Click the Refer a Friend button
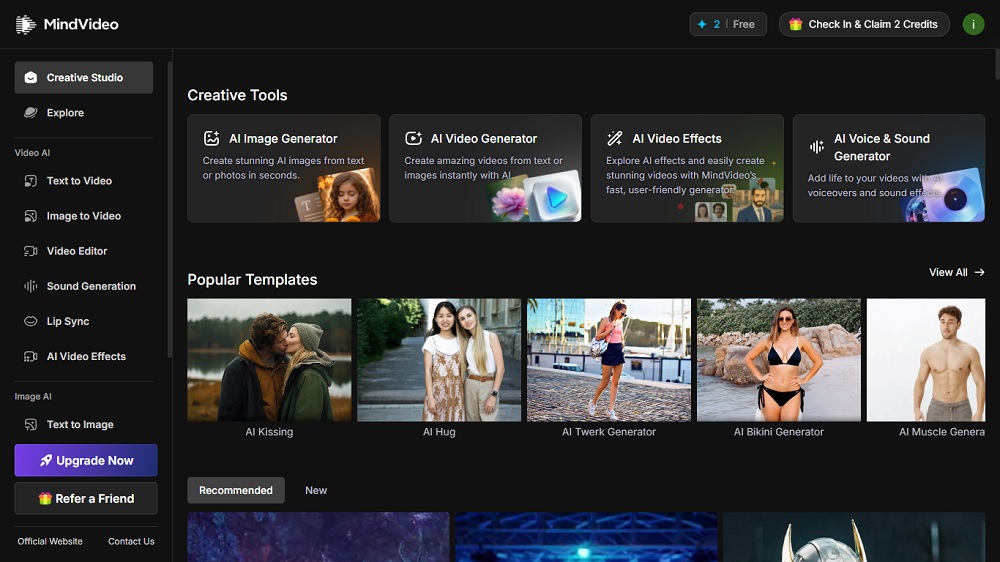Screen dimensions: 1000x562 86,498
